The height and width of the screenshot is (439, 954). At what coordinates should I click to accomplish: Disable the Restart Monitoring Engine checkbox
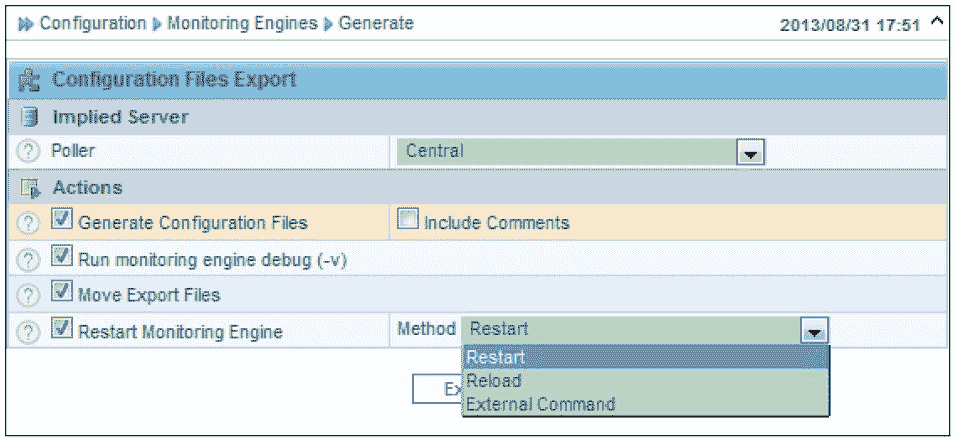62,330
